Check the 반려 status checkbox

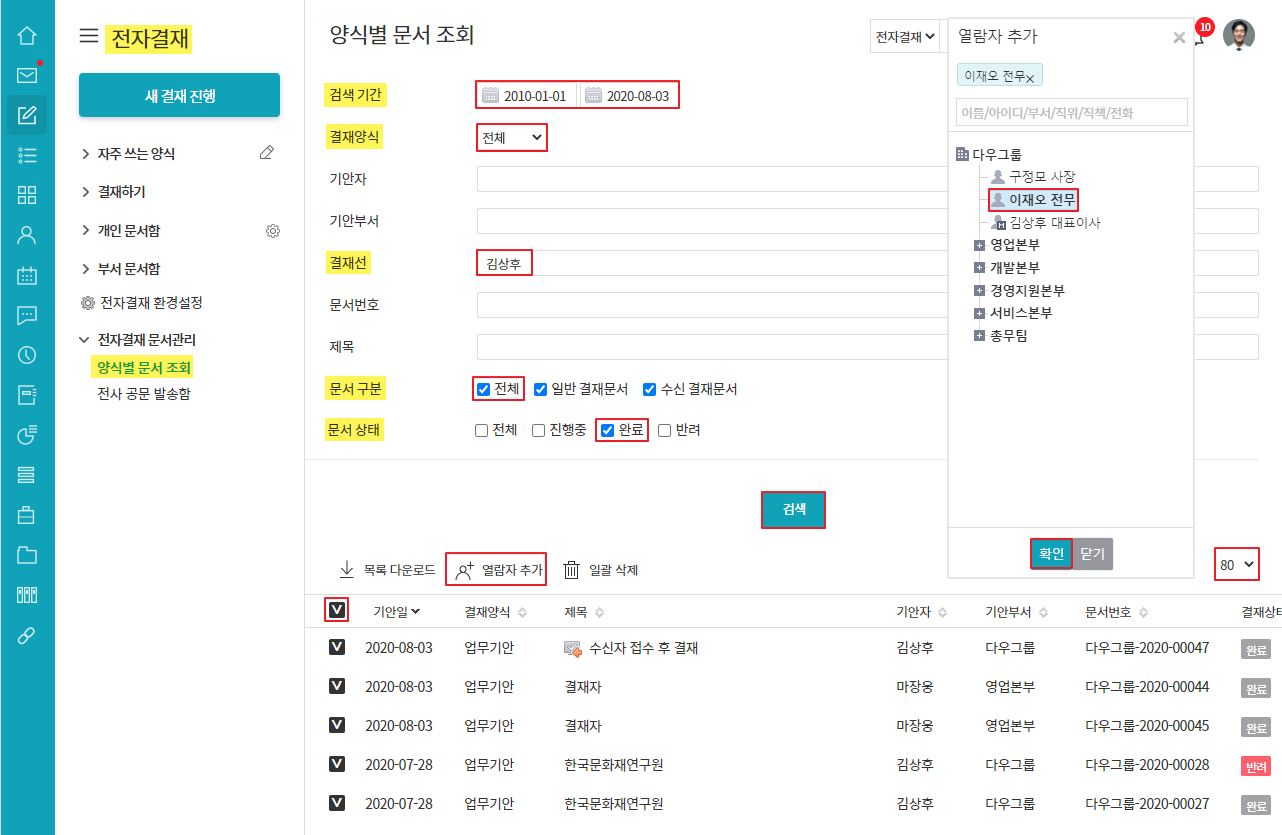[664, 430]
